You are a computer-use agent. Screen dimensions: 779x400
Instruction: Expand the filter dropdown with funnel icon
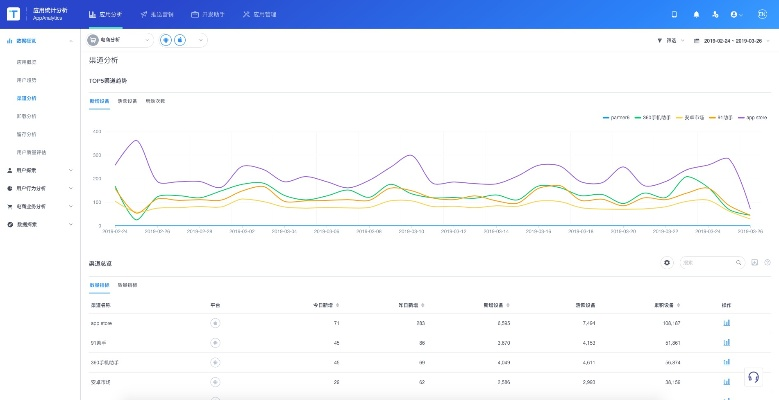(x=672, y=40)
